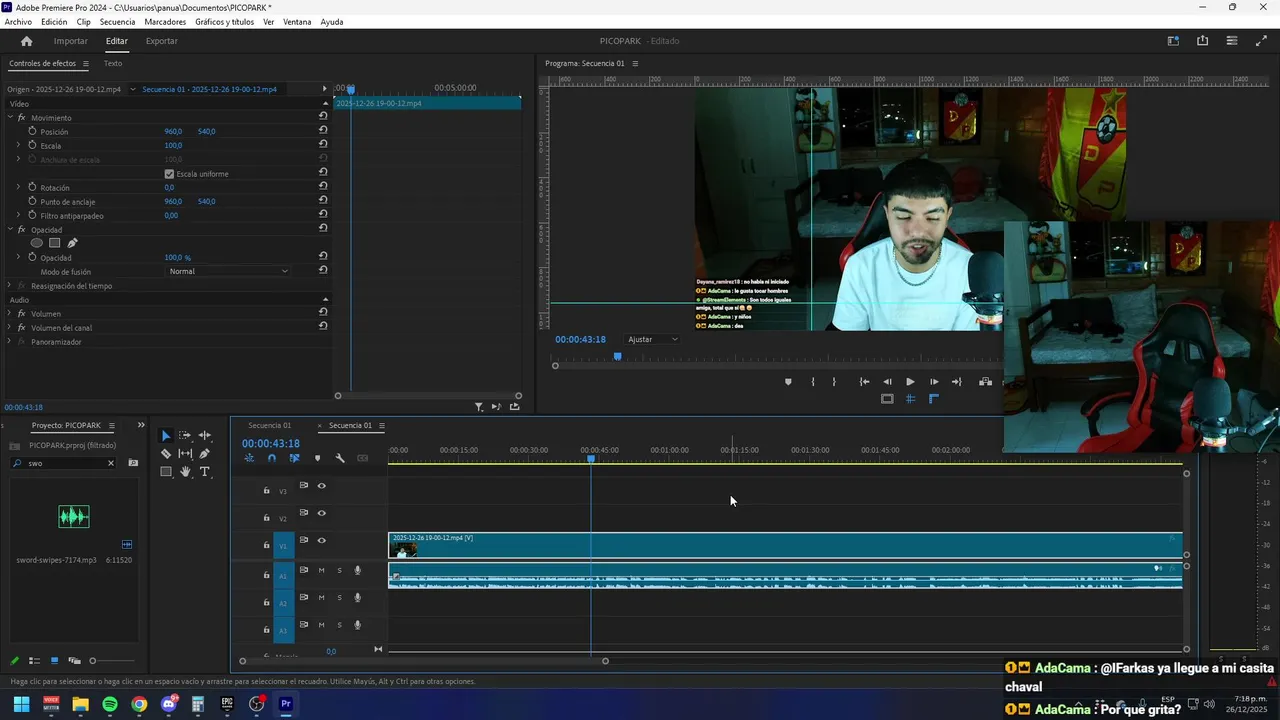Toggle V3 track output eye
Screen dimensions: 1280x720
pos(322,486)
